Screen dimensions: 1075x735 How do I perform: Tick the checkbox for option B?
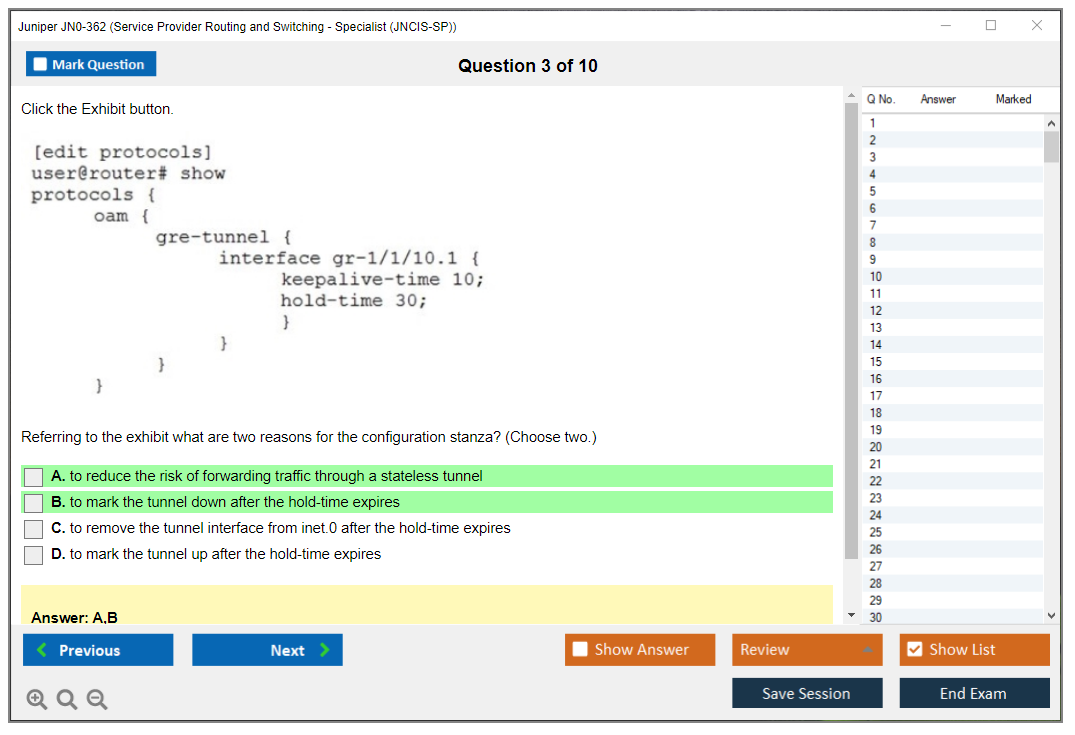coord(34,503)
